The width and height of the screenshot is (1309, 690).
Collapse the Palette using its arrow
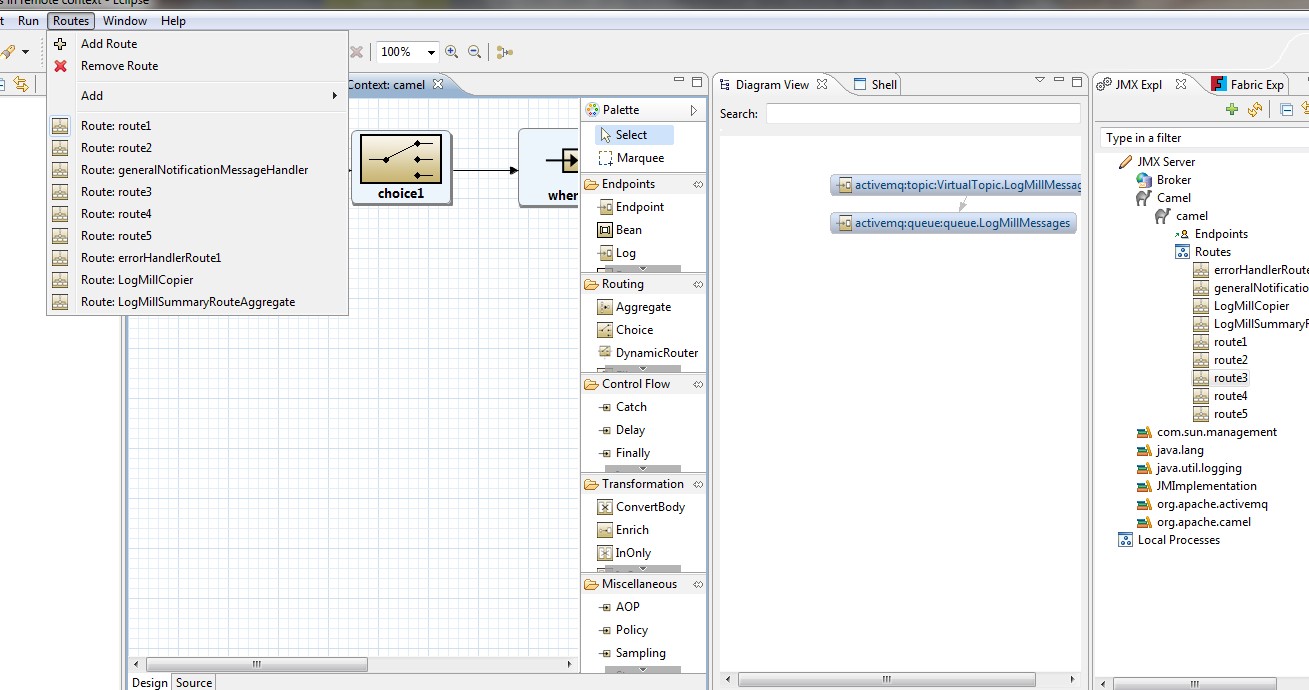pos(694,110)
